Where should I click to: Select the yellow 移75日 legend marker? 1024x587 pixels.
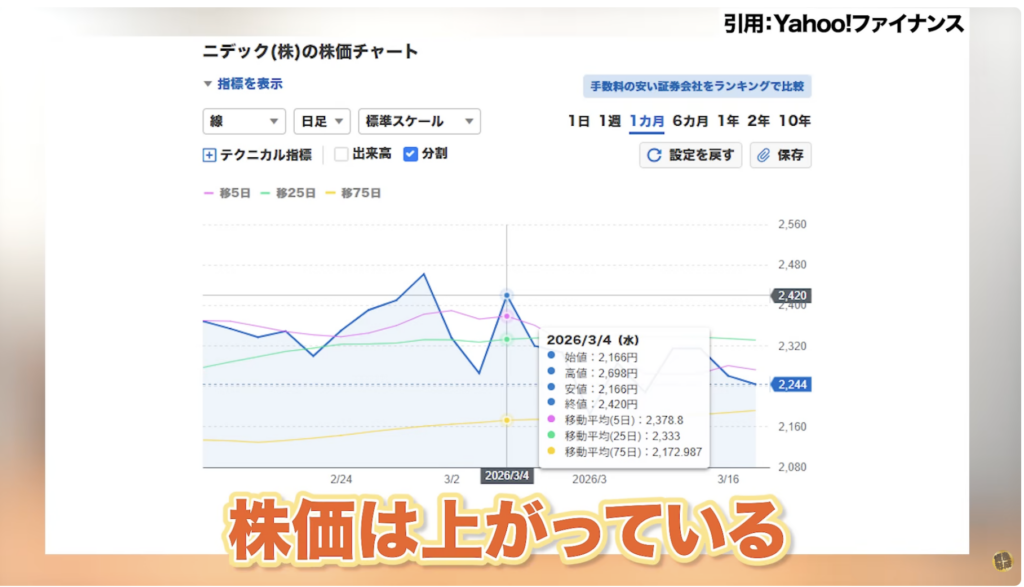pos(330,191)
